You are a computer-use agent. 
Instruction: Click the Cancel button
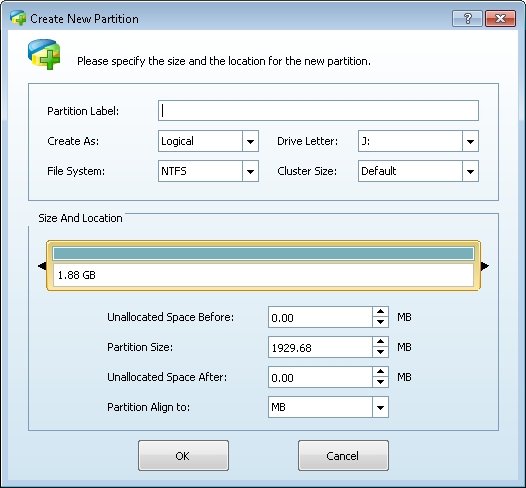pos(343,455)
